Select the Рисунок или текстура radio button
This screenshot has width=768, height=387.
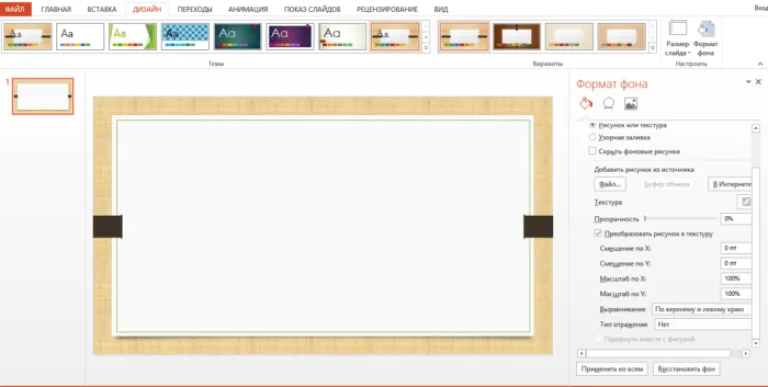pyautogui.click(x=592, y=125)
